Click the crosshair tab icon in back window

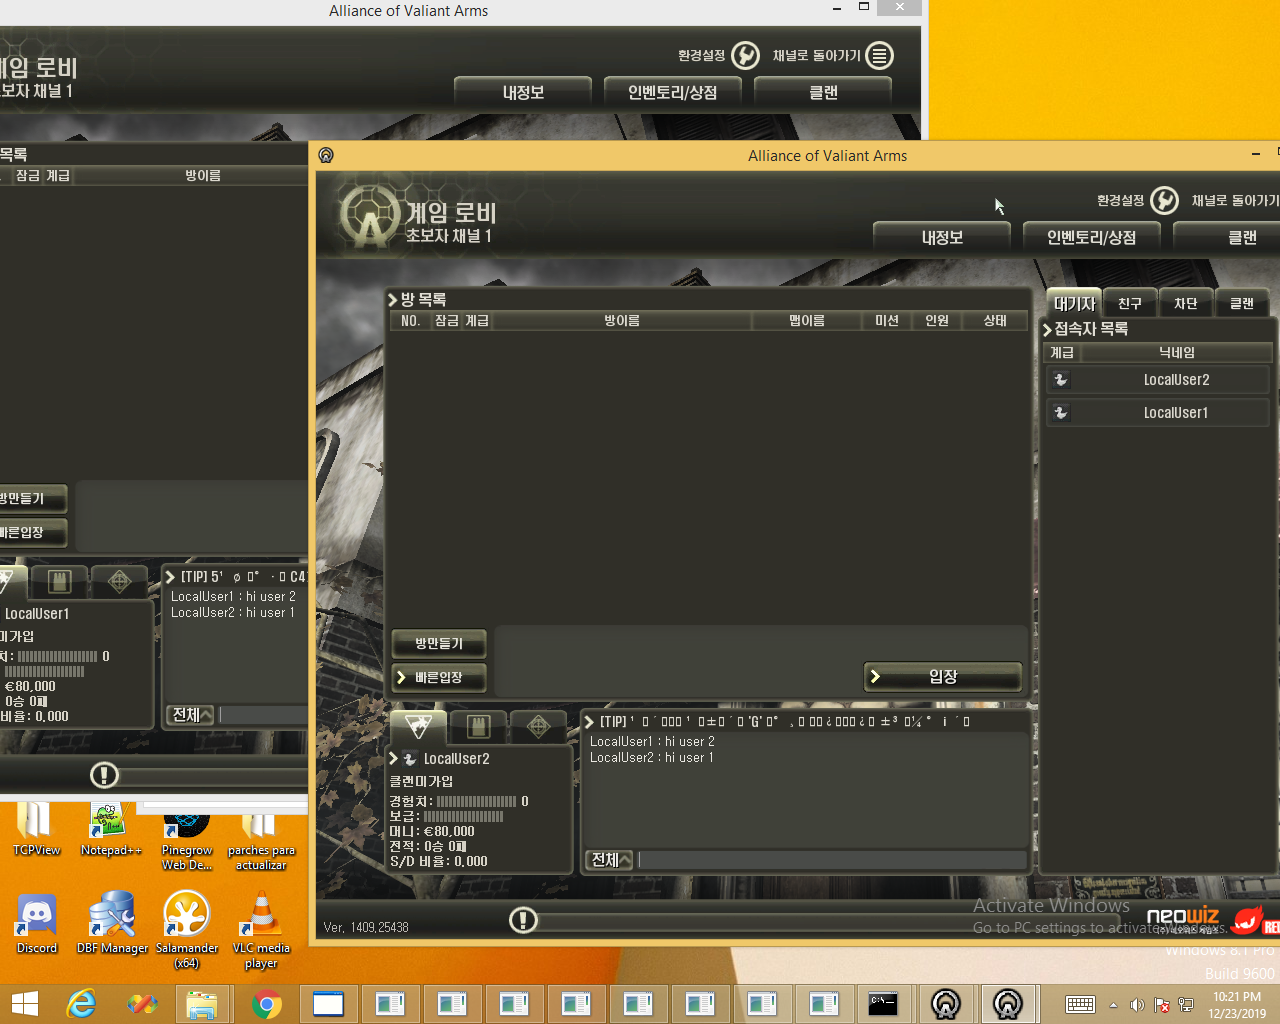(119, 581)
